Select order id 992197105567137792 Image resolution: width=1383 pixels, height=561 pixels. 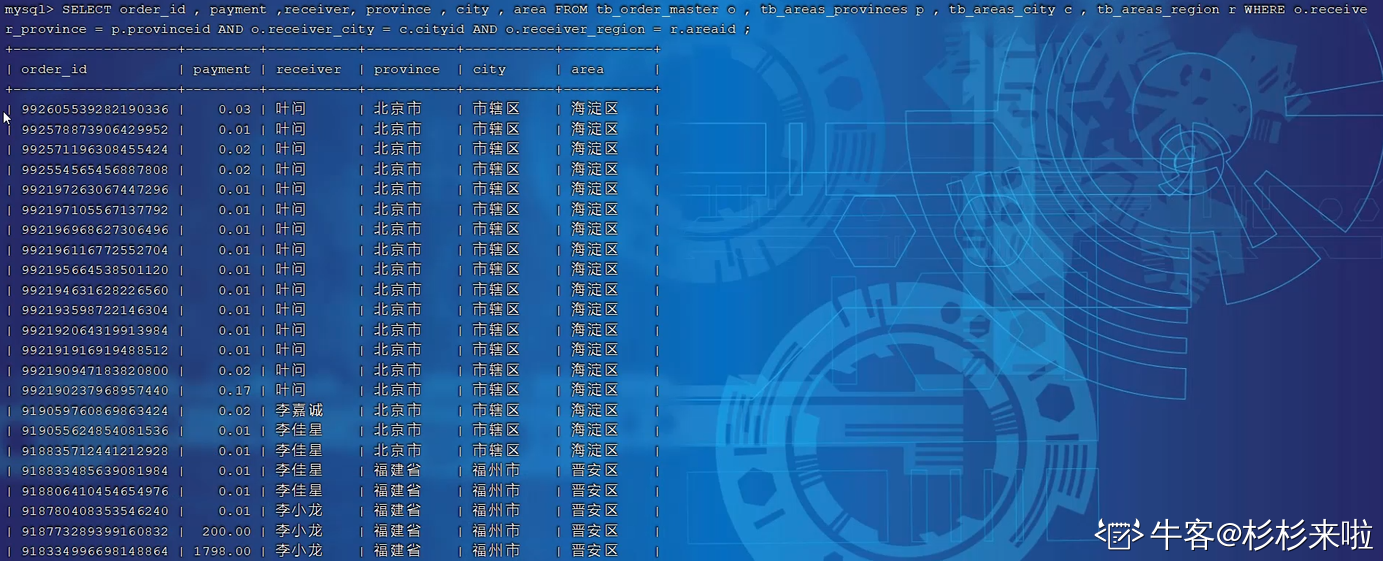(95, 210)
